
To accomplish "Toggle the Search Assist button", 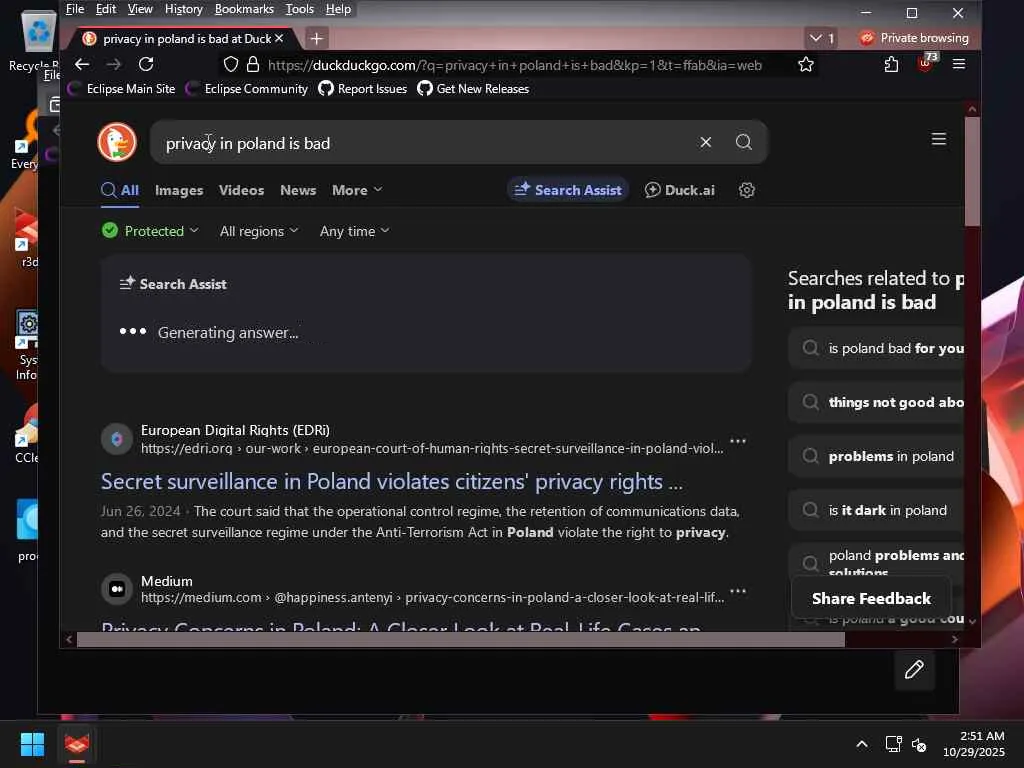I will point(568,190).
